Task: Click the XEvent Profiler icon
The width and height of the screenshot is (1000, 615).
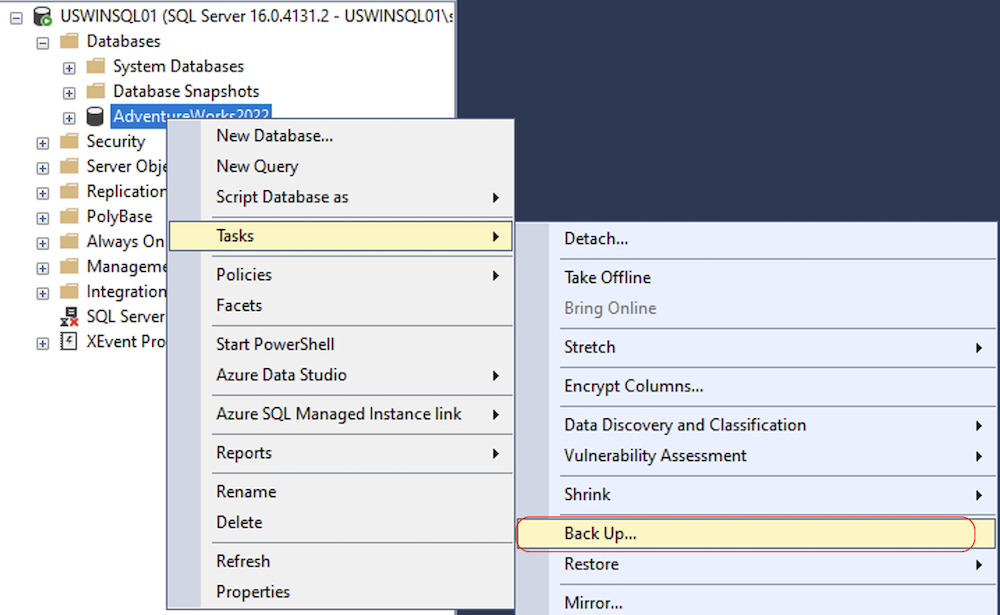Action: pos(69,342)
